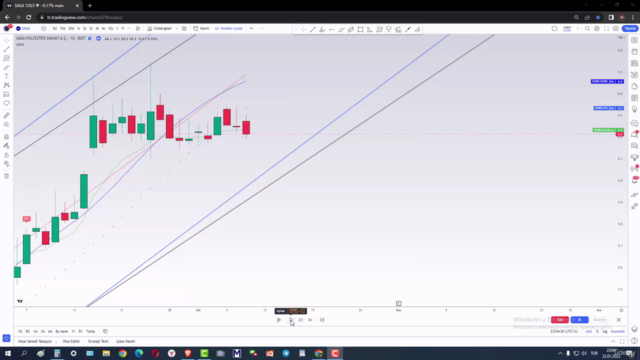Image resolution: width=640 pixels, height=360 pixels.
Task: Undo the last action arrow
Action: [252, 29]
